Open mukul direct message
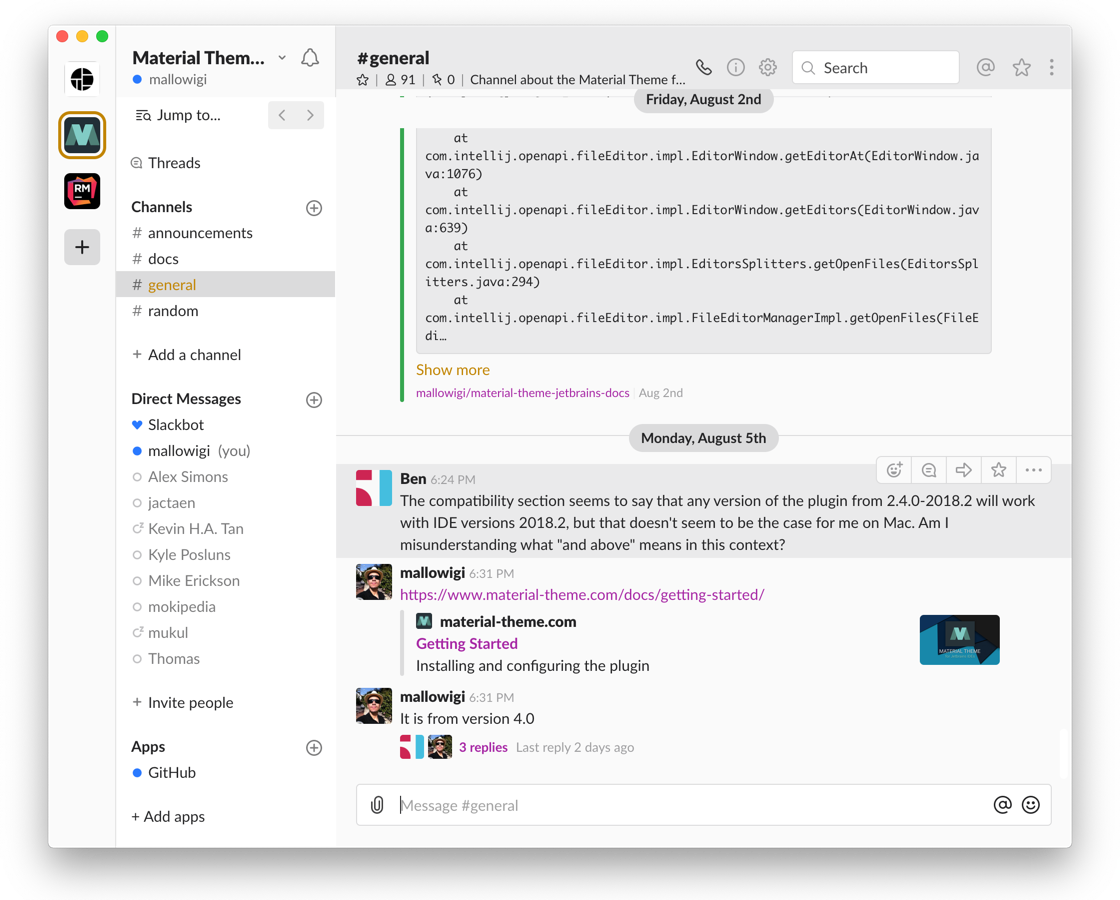 226,633
